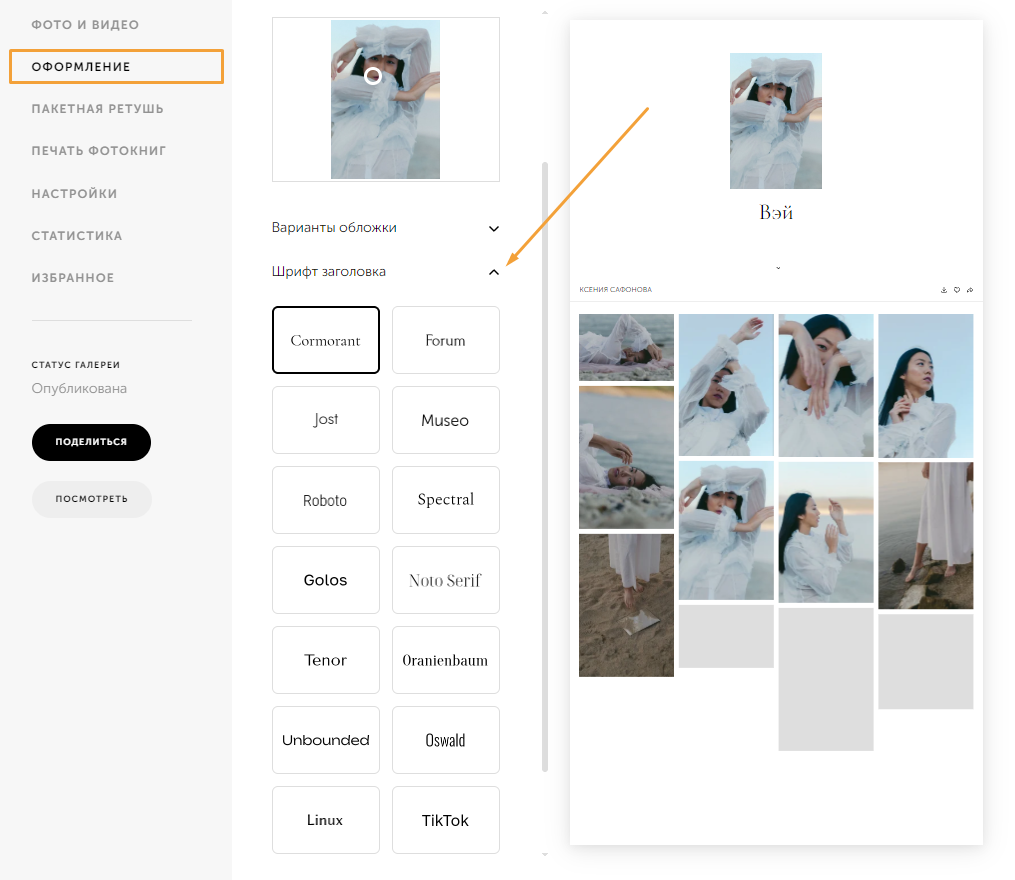The height and width of the screenshot is (880, 1015).
Task: Use the Unbounded font tile
Action: point(326,740)
